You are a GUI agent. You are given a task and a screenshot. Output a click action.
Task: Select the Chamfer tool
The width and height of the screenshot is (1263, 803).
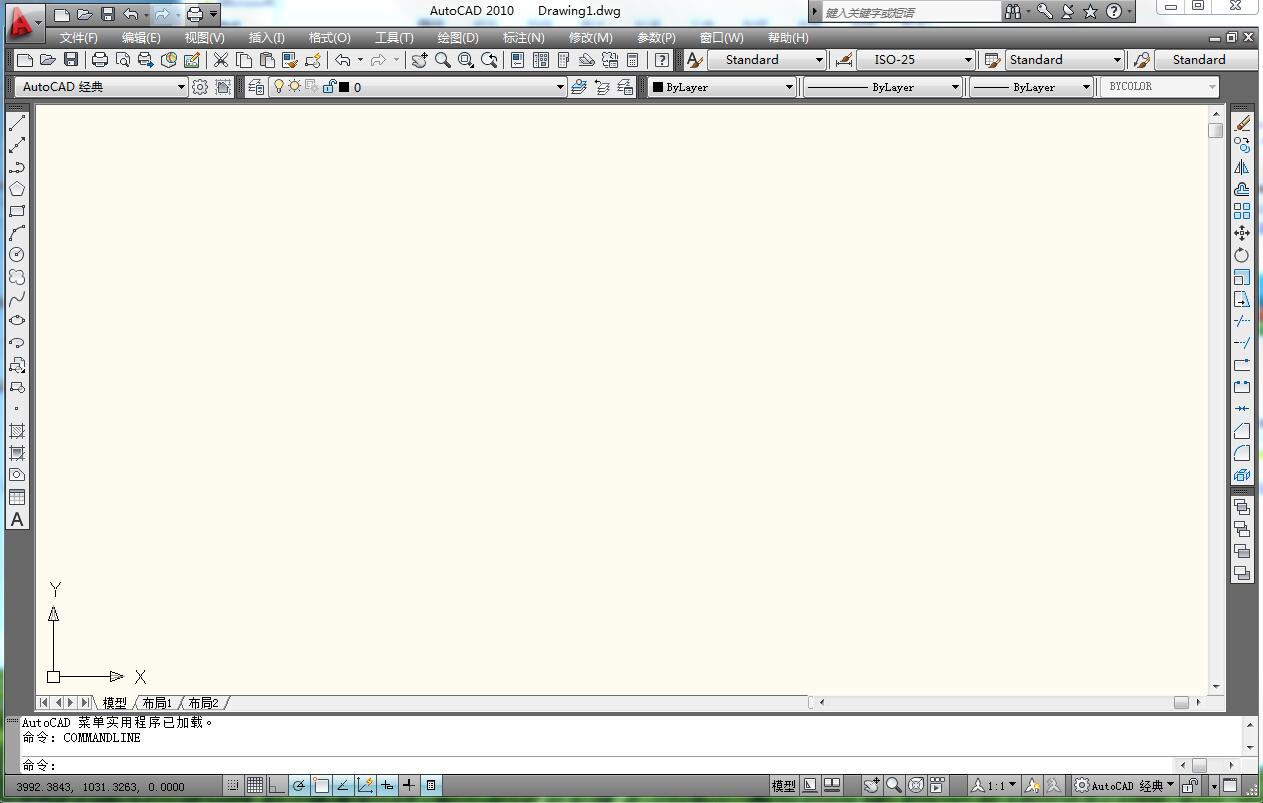tap(1242, 431)
